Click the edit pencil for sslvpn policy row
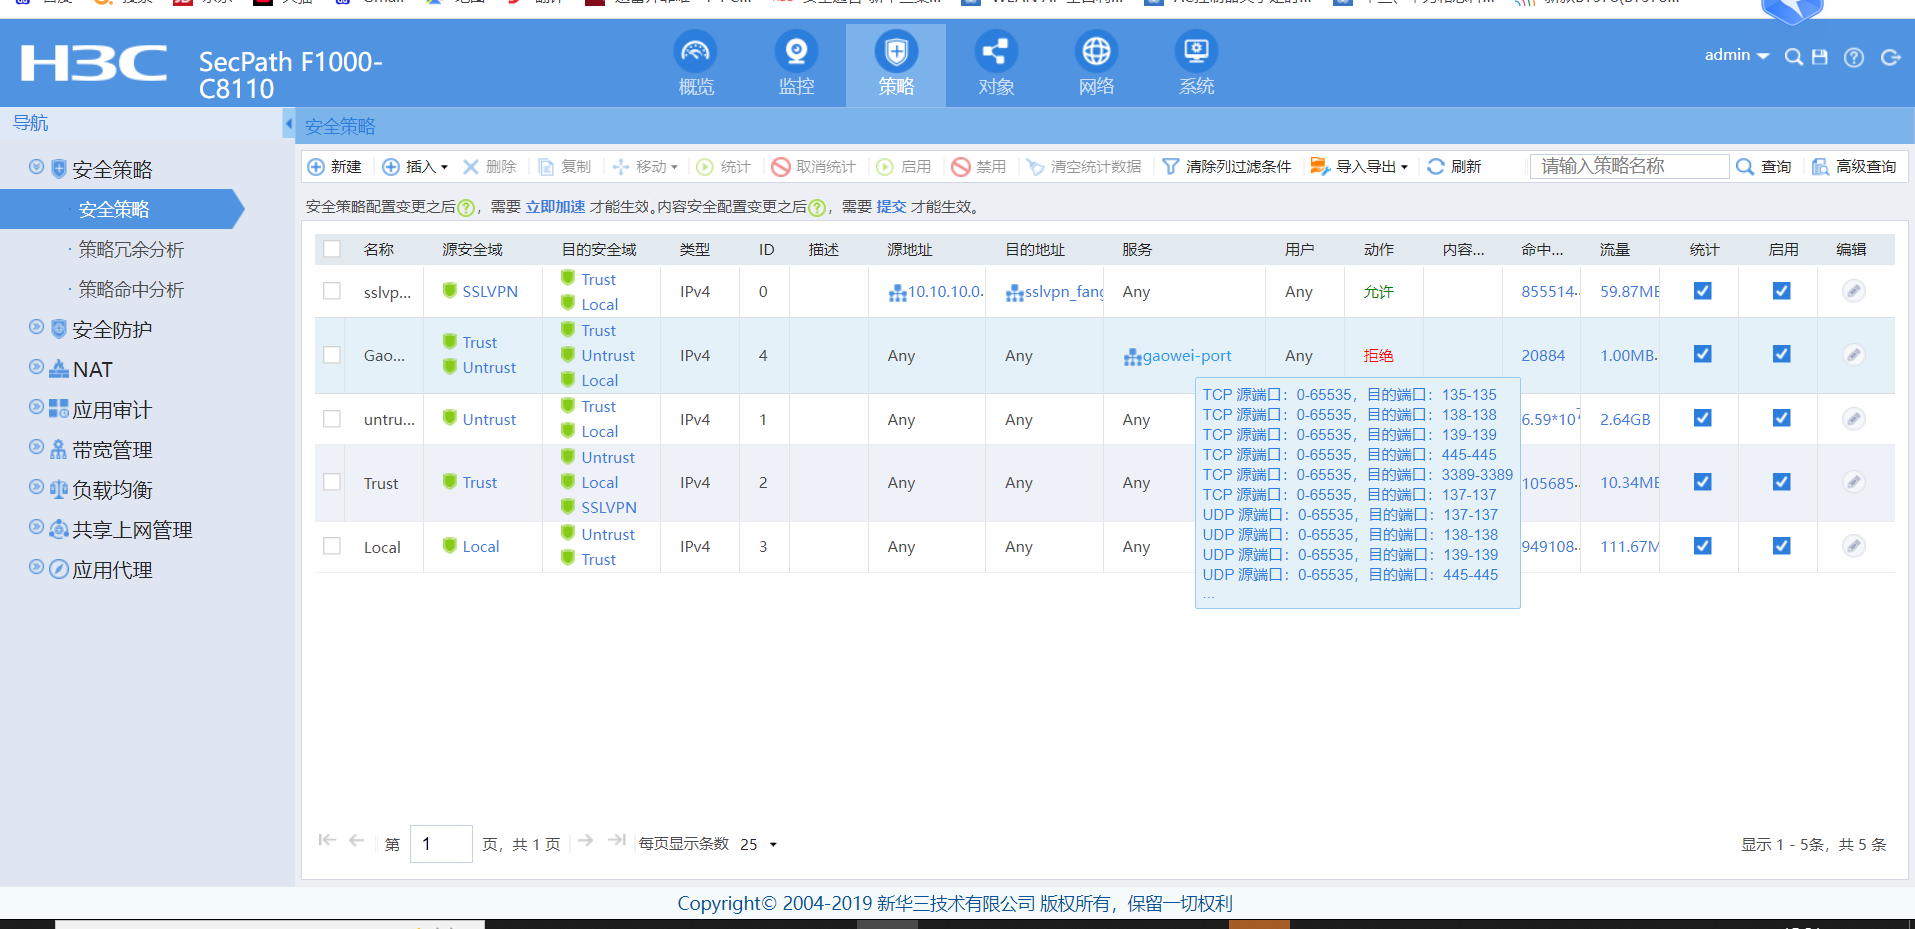 point(1853,291)
